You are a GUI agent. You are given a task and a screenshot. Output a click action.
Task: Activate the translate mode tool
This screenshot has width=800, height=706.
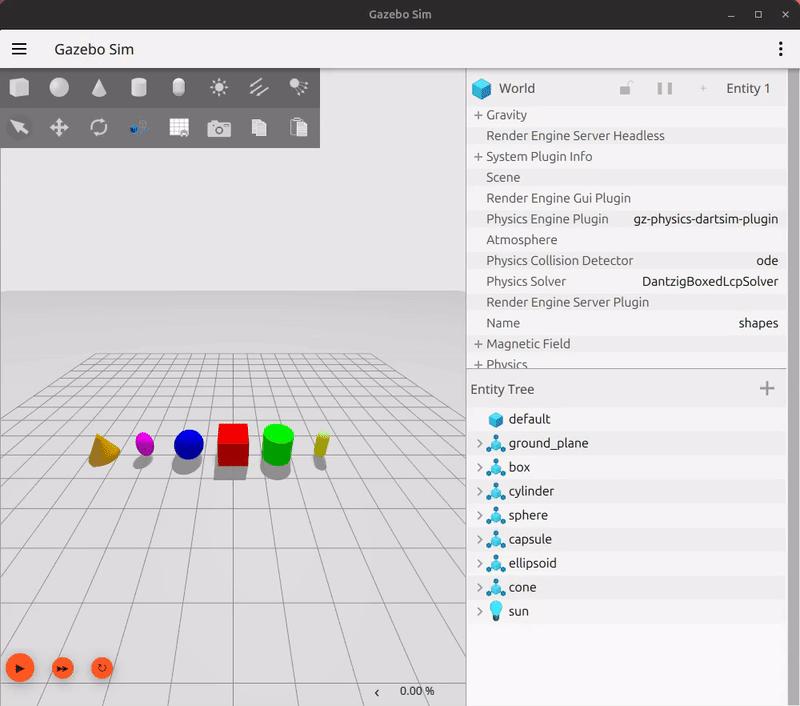pyautogui.click(x=59, y=127)
